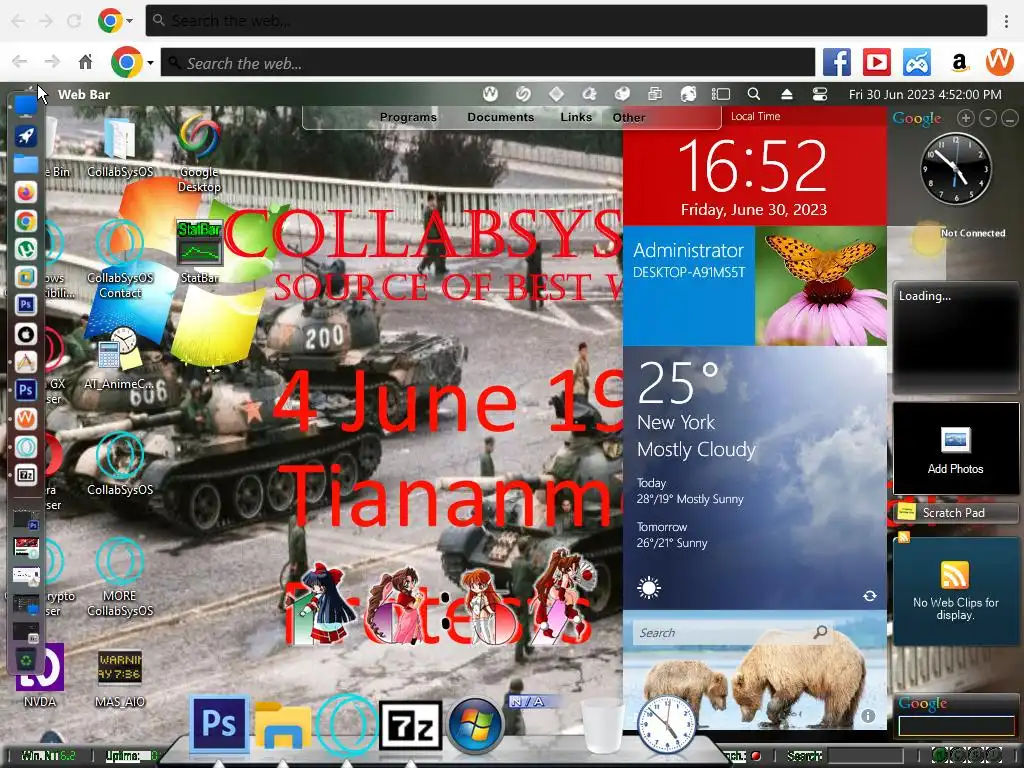Click the Google search box at sidebar bottom
Viewport: 1024px width, 768px height.
coord(955,726)
